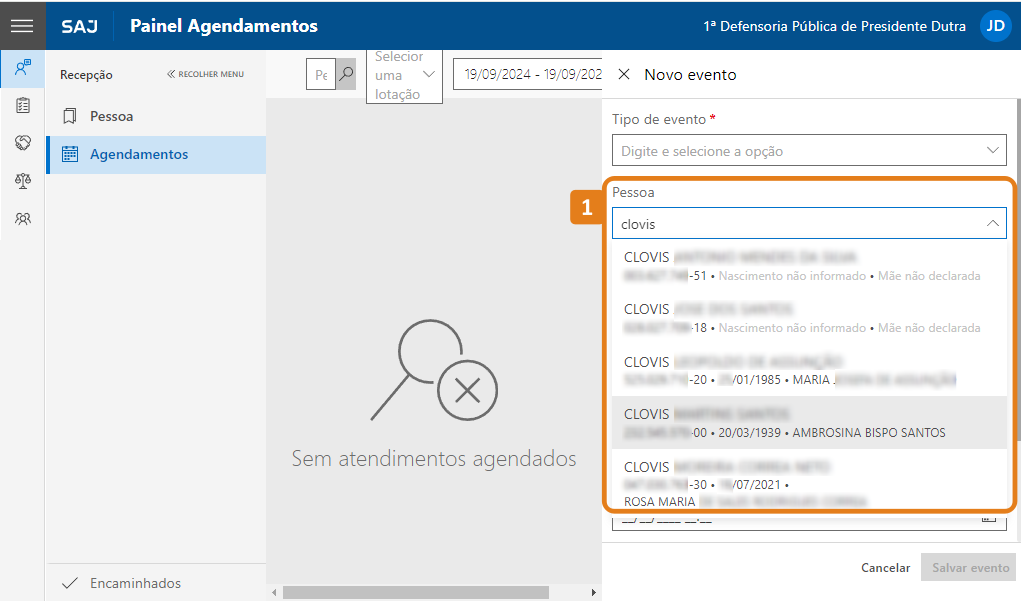
Task: Click the JD user avatar
Action: point(996,26)
